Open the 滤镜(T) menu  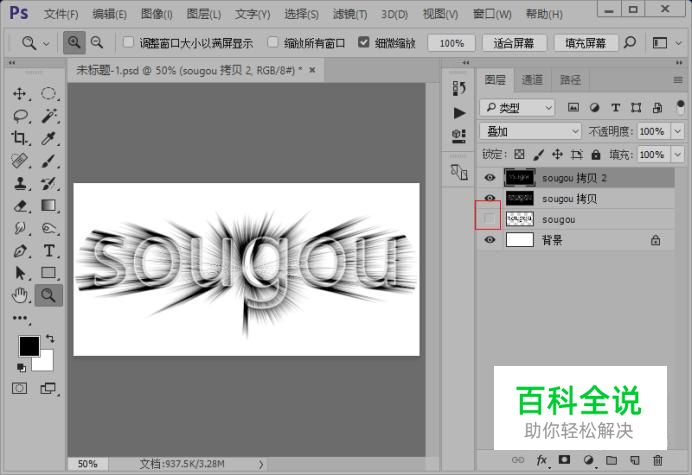[x=350, y=14]
